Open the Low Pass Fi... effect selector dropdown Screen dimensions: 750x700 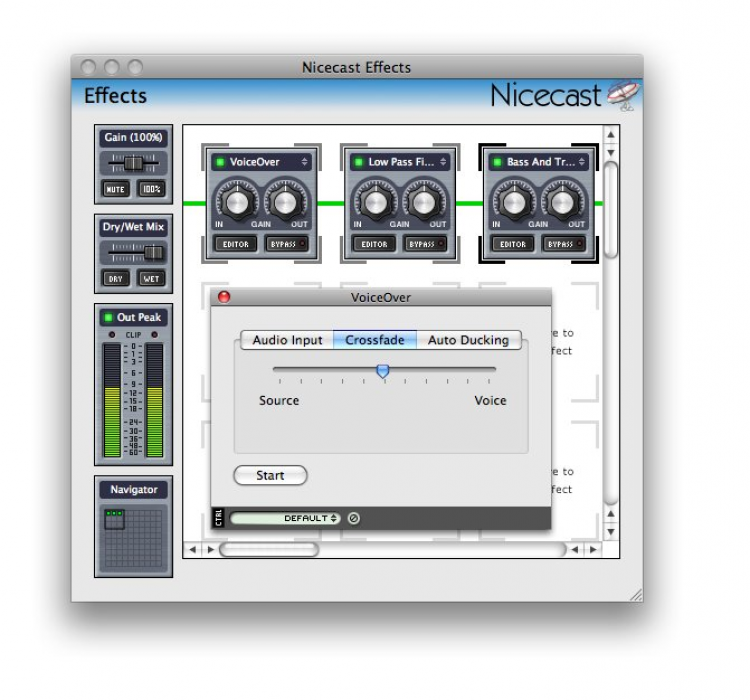443,162
